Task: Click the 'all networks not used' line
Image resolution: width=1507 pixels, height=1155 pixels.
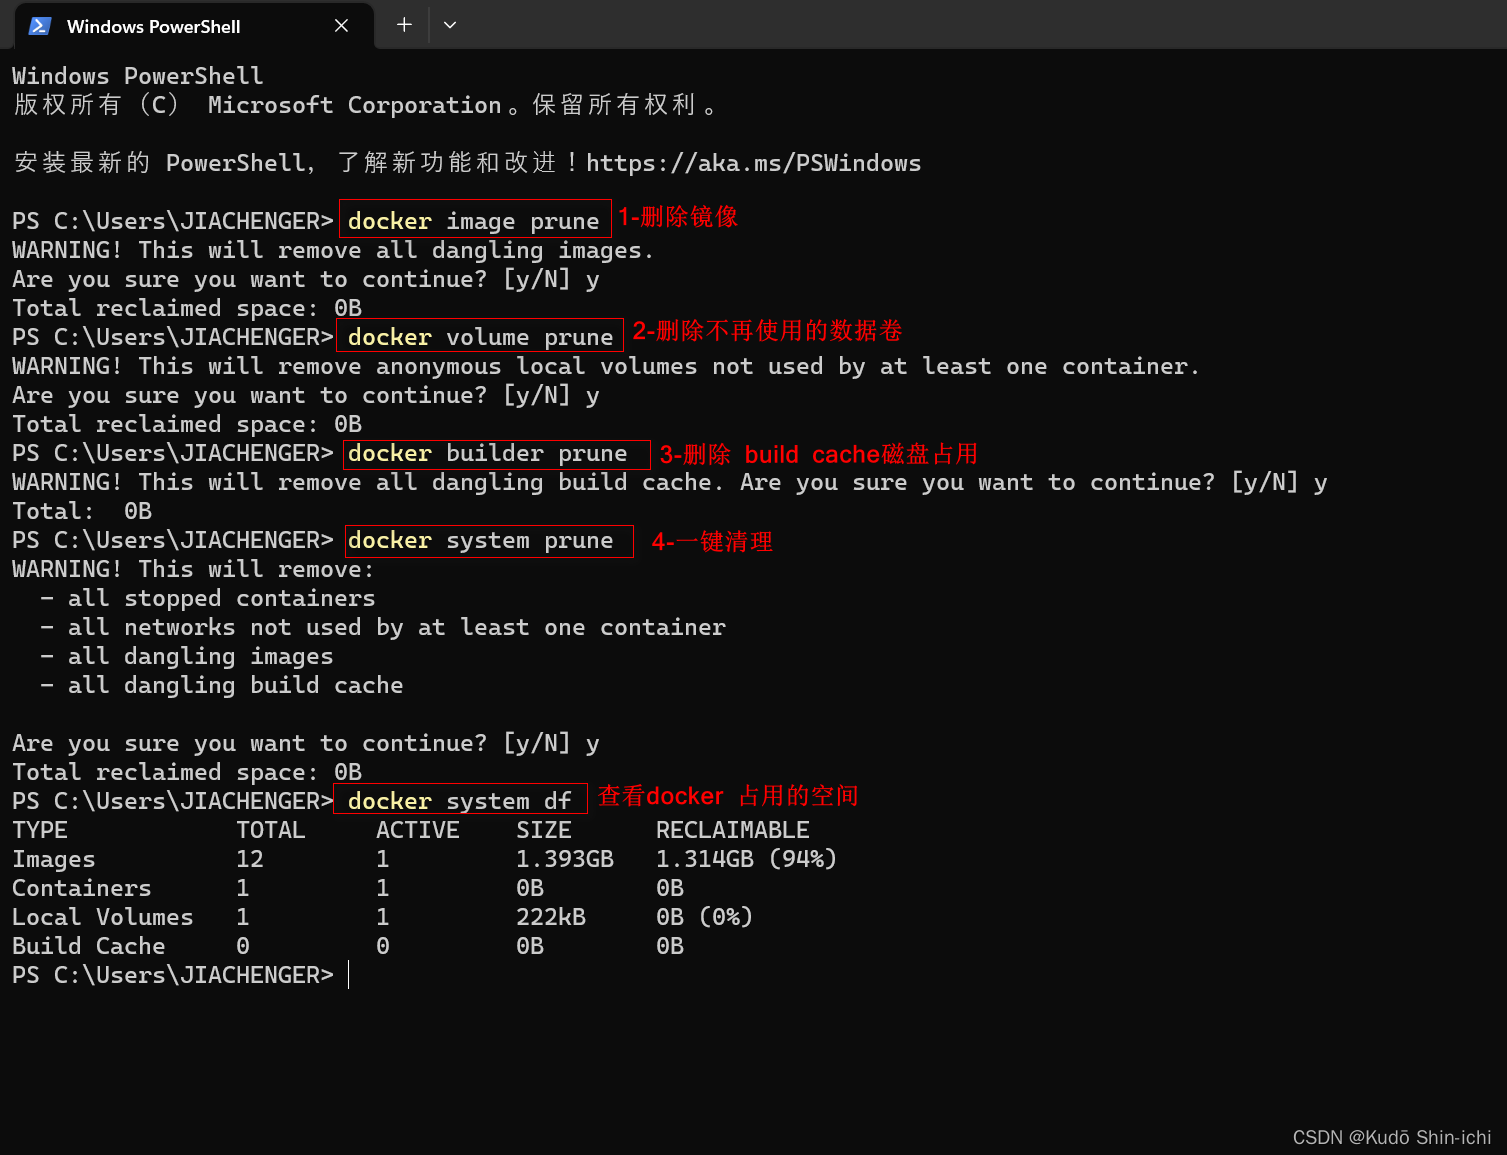Action: (383, 627)
